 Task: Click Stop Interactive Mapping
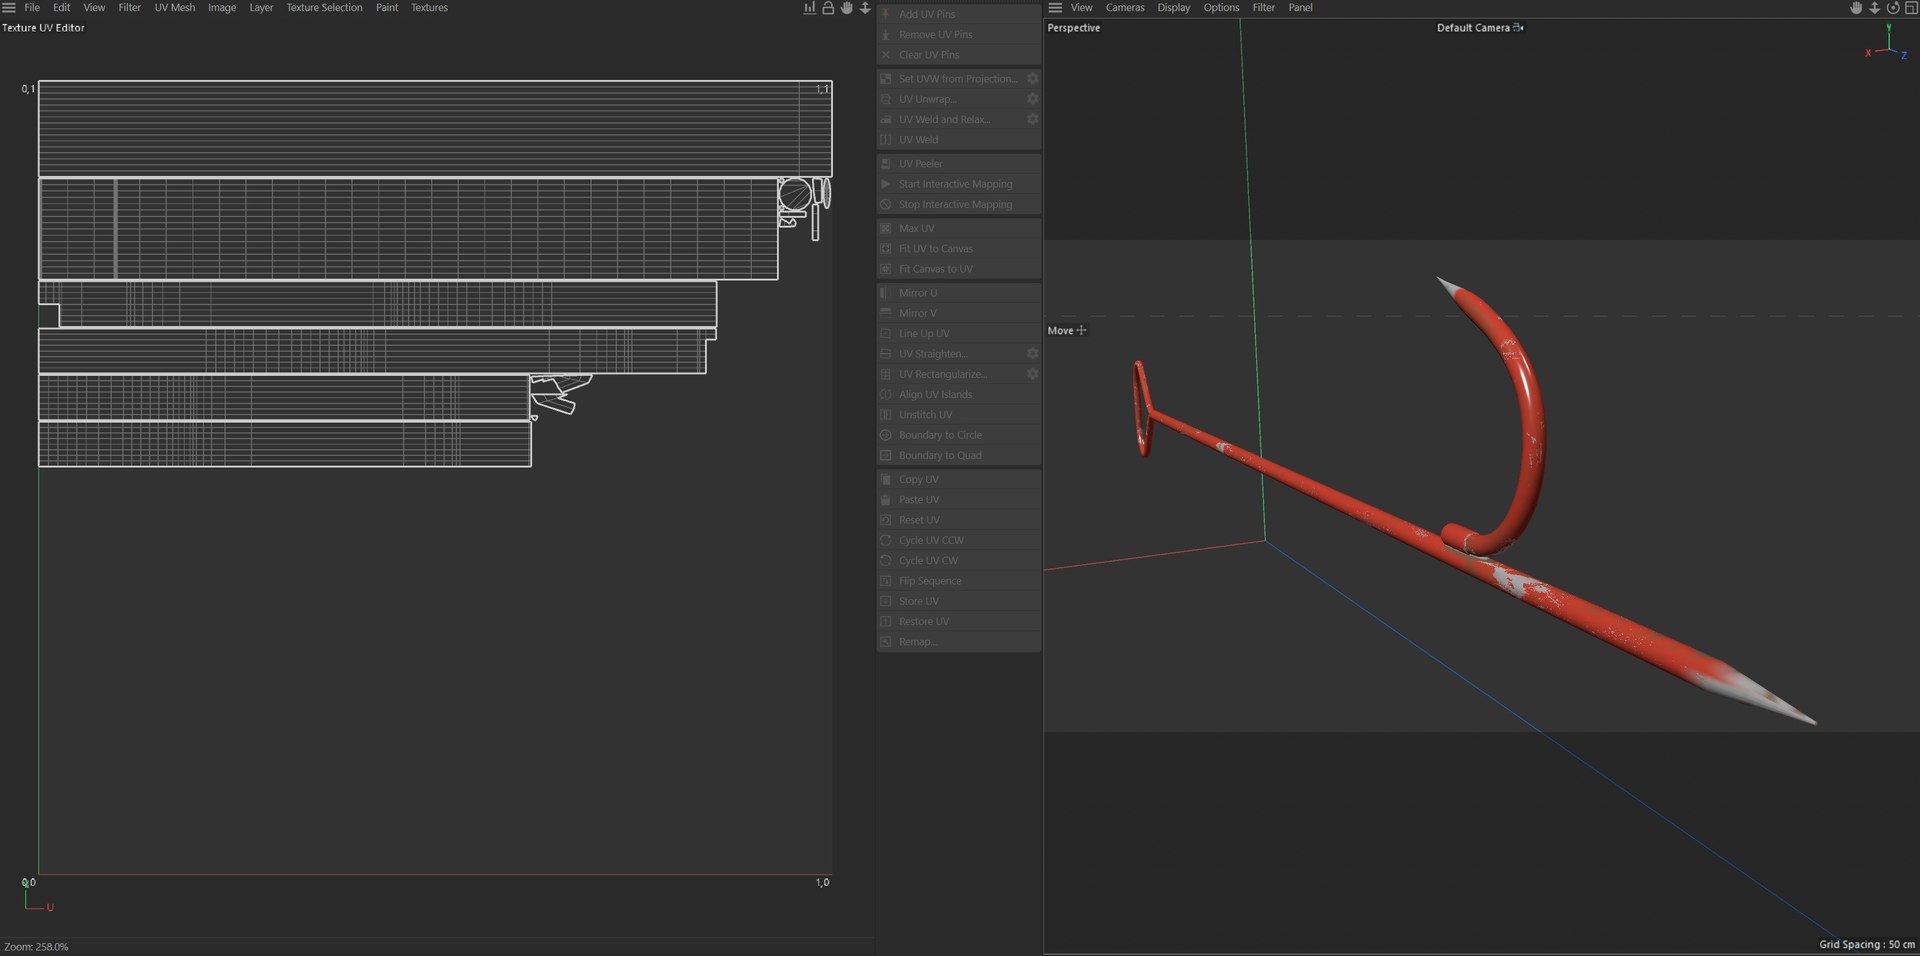[959, 205]
